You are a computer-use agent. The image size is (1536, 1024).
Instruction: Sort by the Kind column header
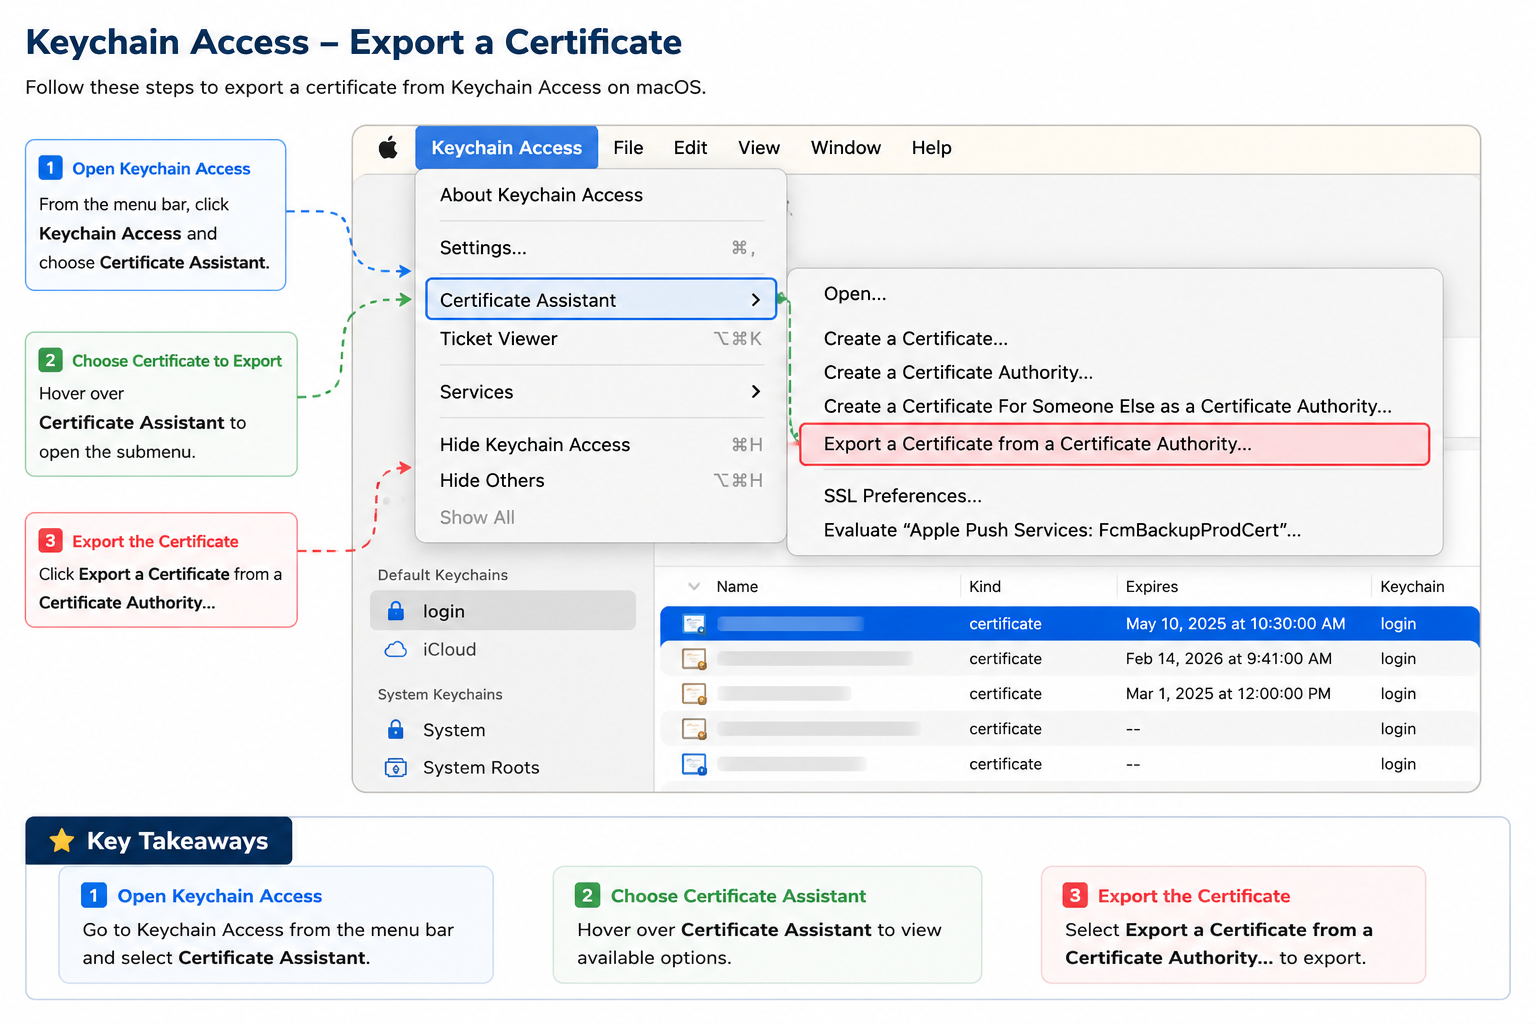click(x=985, y=587)
